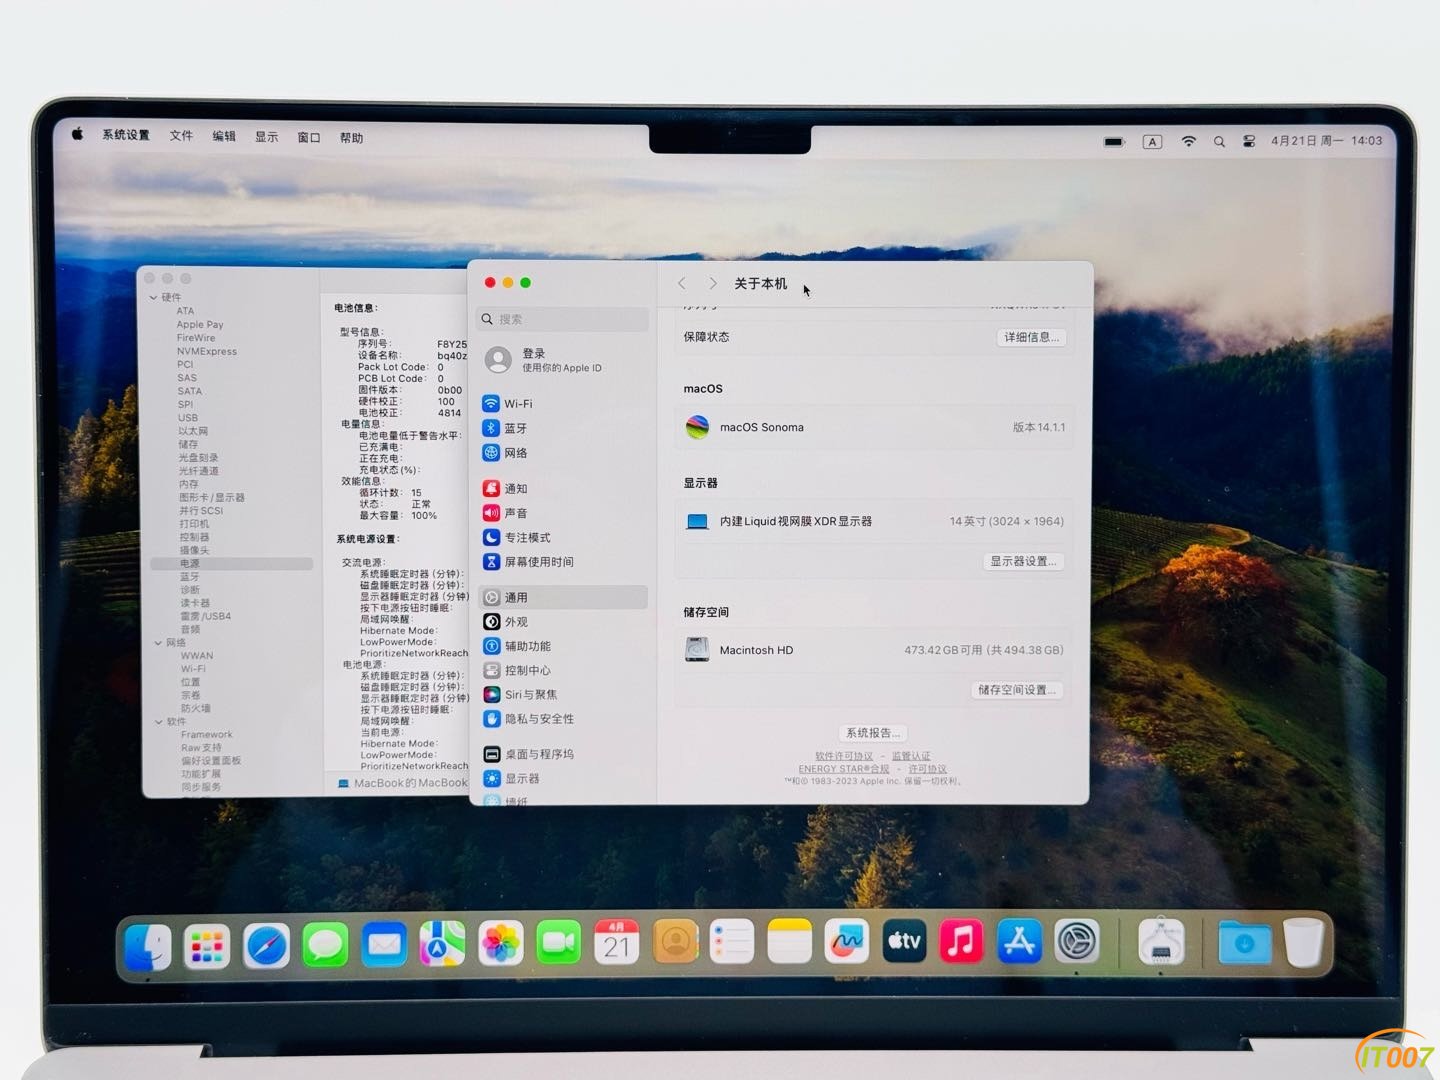
Task: Click the input source A indicator
Action: [x=1152, y=142]
